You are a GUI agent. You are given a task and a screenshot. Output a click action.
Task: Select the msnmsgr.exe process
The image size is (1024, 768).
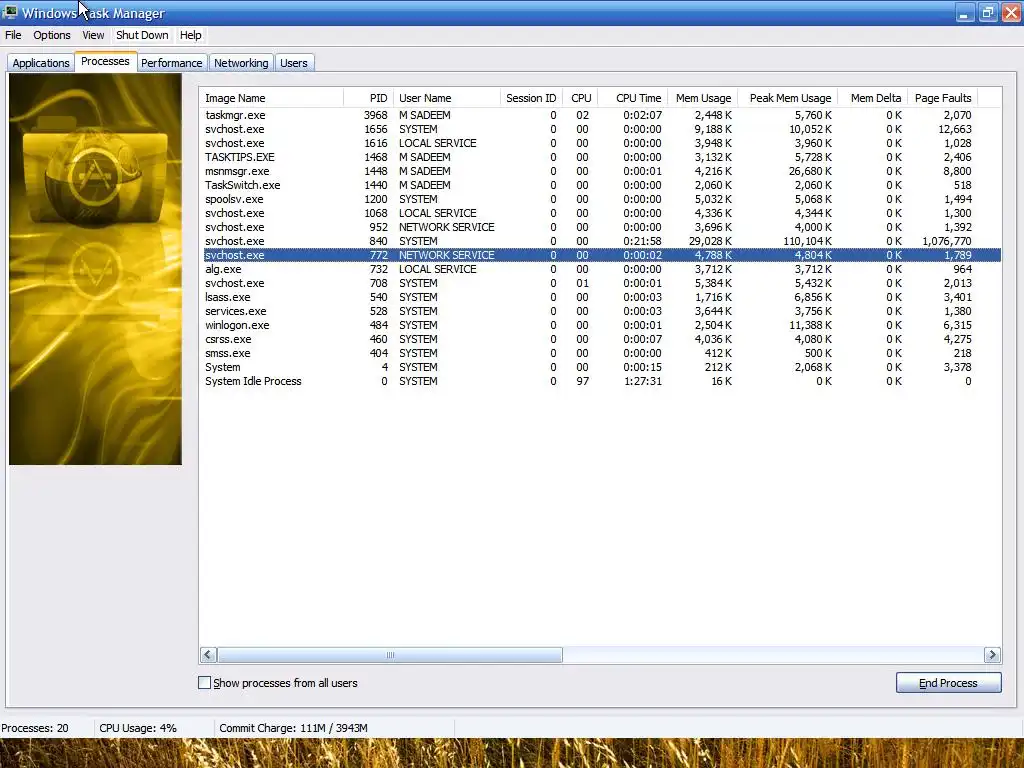(600, 171)
